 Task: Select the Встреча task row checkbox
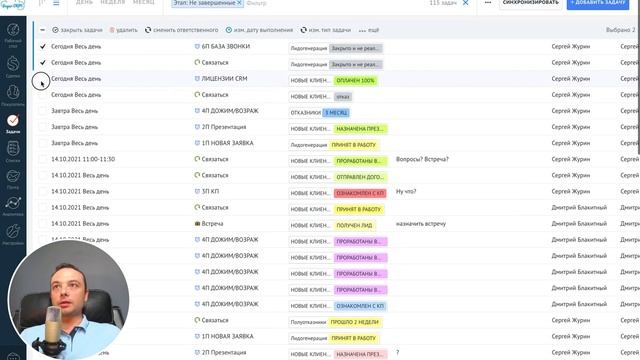pos(42,224)
